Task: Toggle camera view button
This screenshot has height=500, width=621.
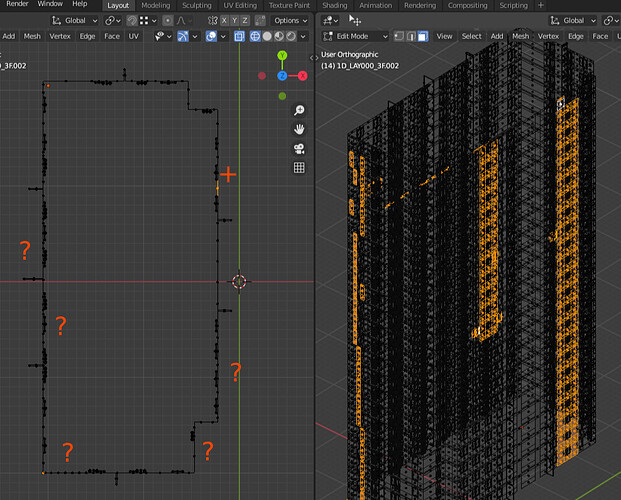Action: click(299, 149)
